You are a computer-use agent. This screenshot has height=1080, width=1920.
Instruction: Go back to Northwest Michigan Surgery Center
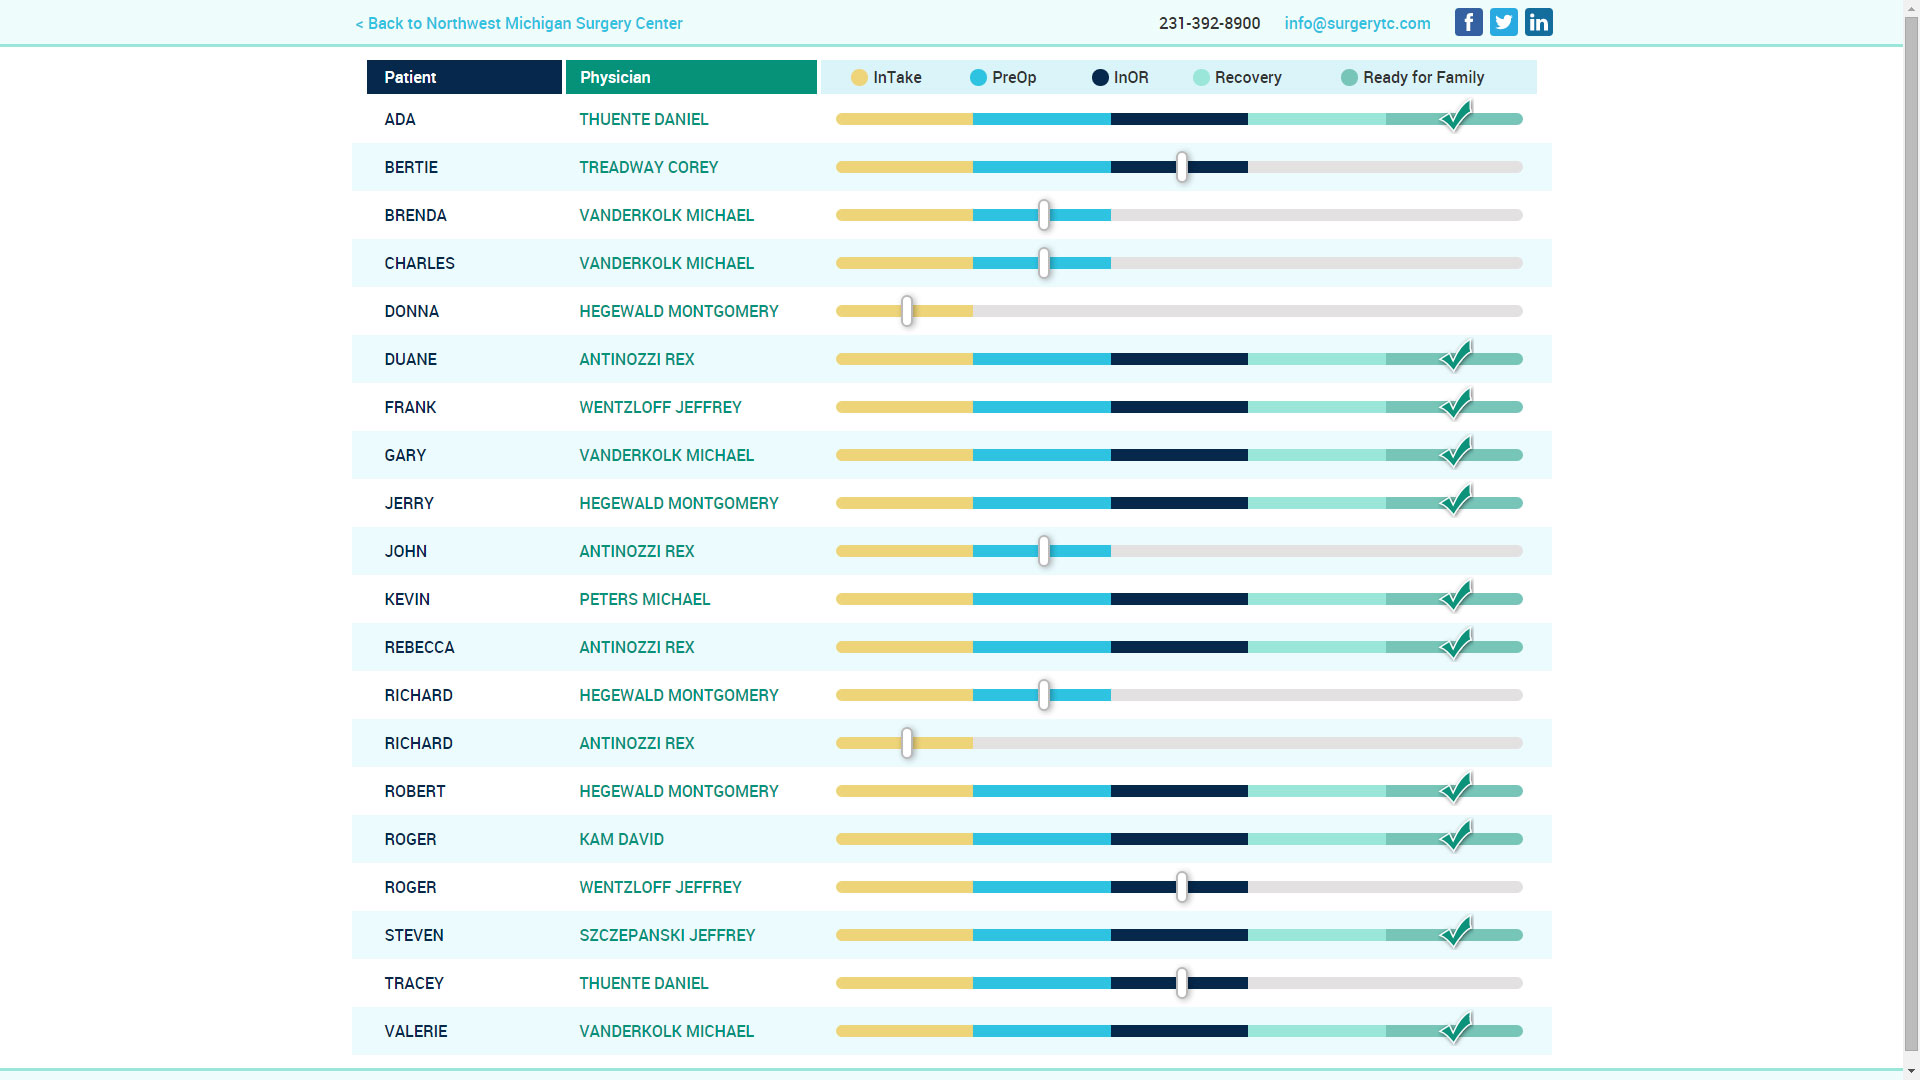click(x=519, y=23)
